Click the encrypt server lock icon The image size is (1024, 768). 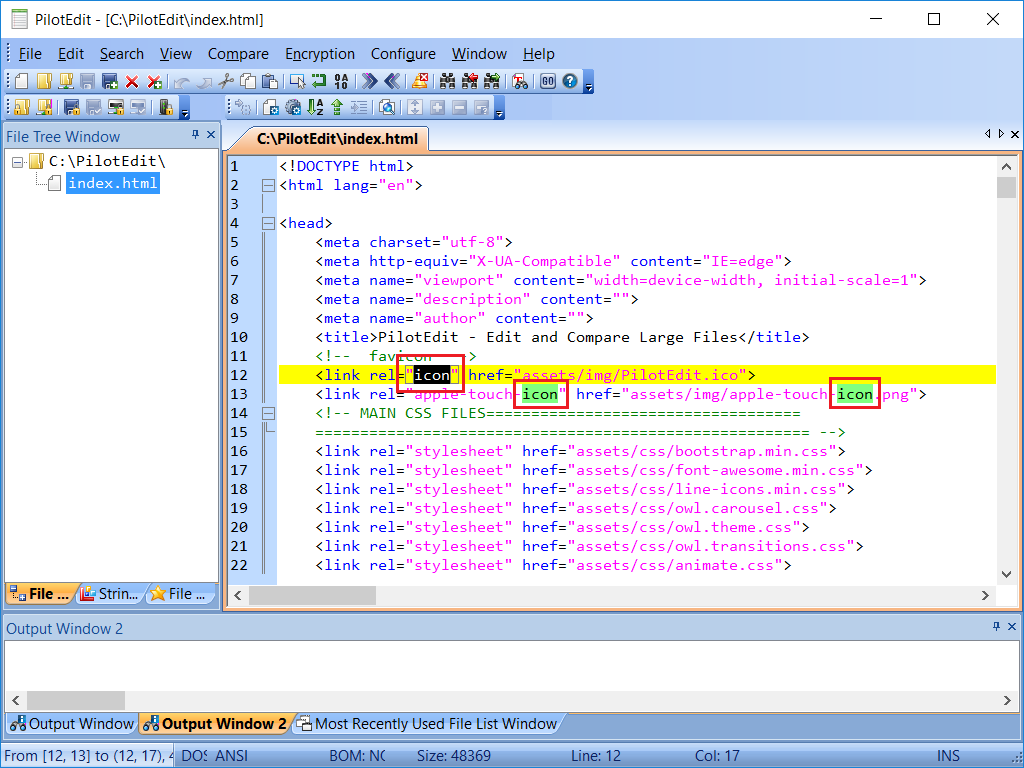[166, 107]
